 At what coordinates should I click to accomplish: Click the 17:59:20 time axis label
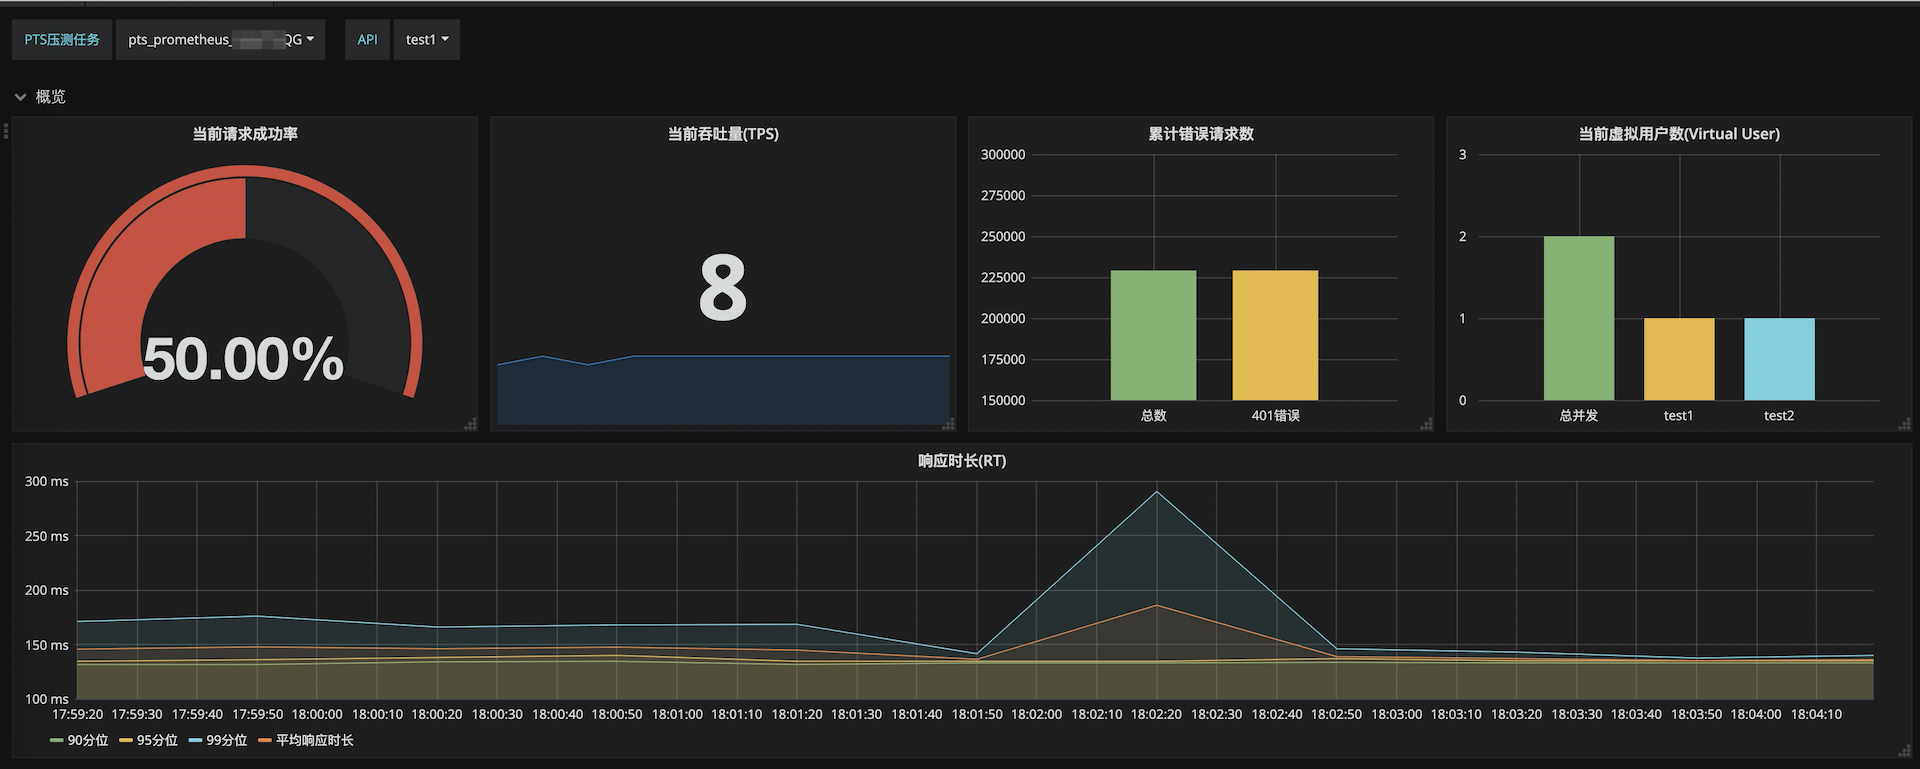pyautogui.click(x=77, y=714)
